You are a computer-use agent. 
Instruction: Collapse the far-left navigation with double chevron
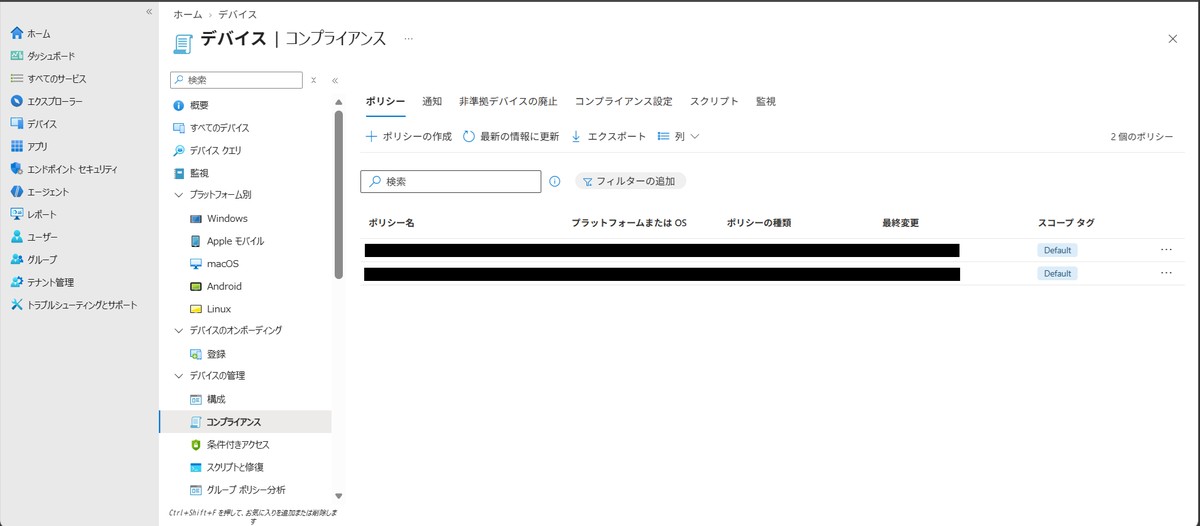[149, 12]
